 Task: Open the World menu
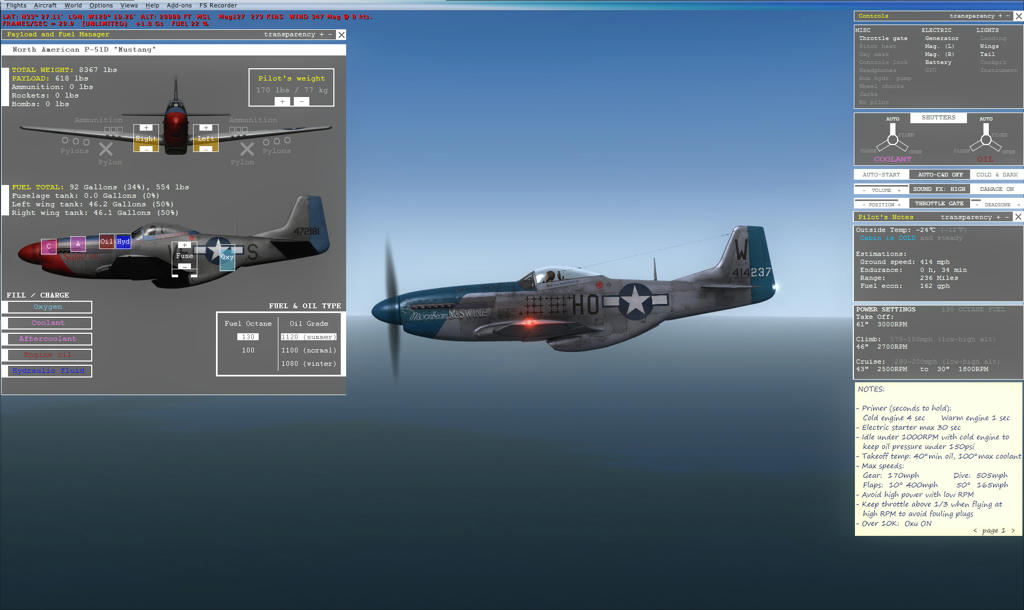tap(73, 5)
